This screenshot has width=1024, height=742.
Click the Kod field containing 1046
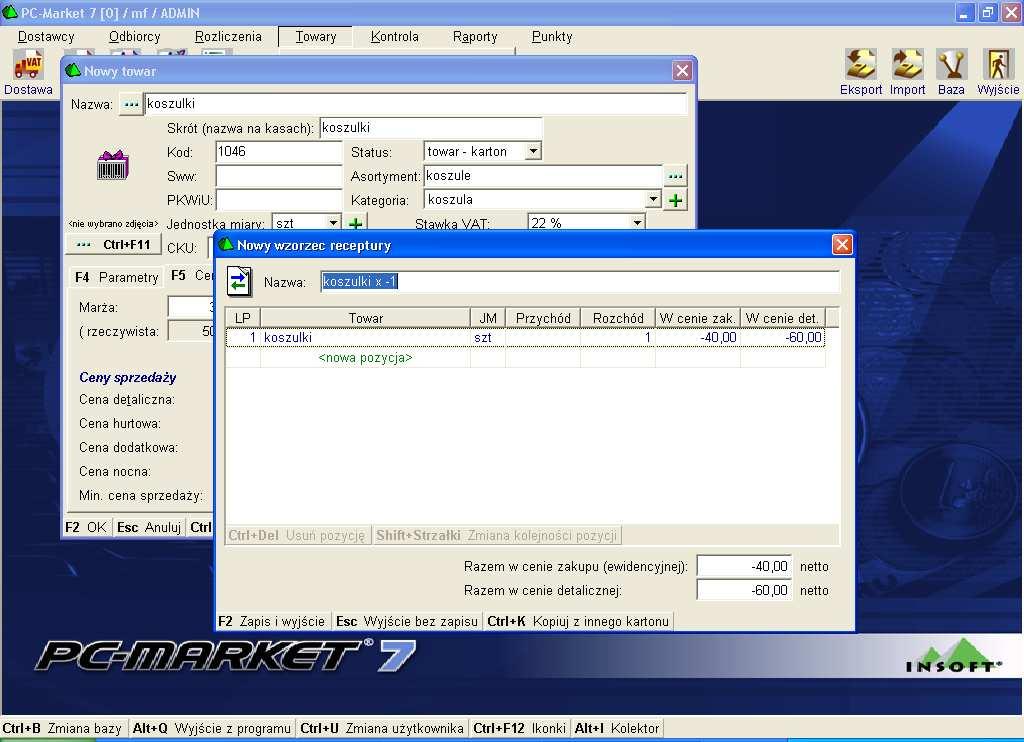tap(279, 152)
